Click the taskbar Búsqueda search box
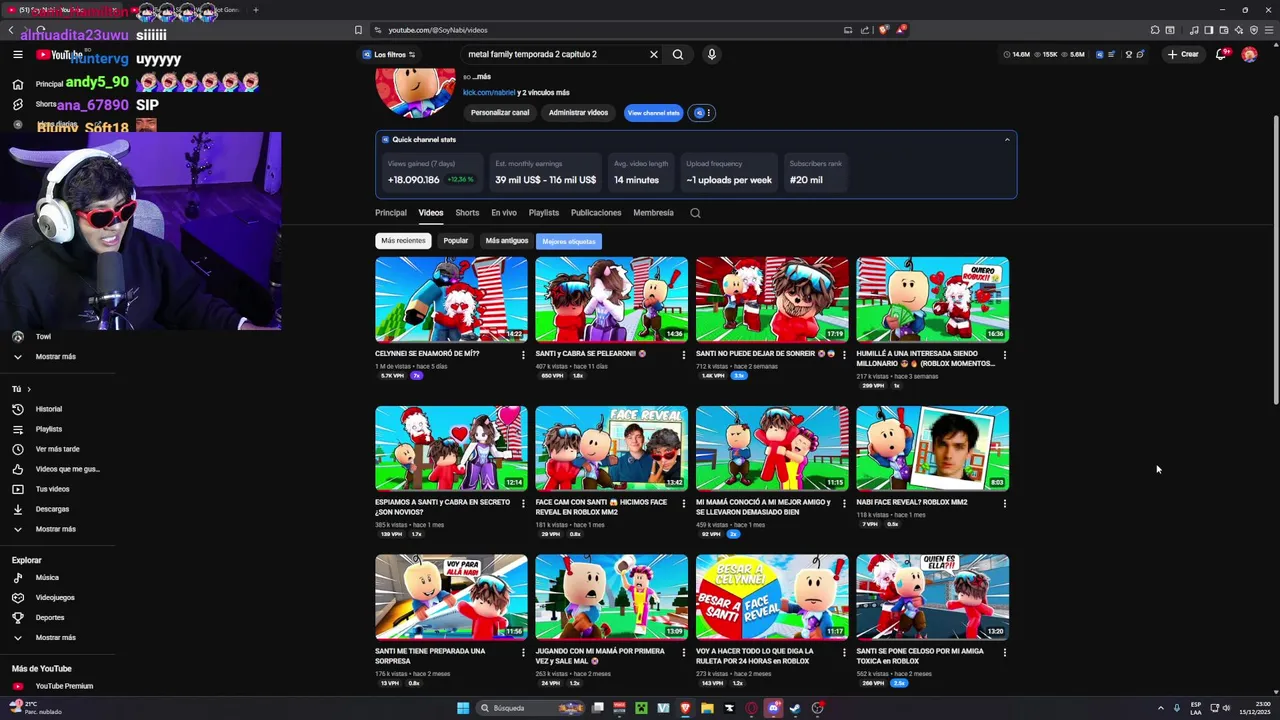 coord(530,708)
